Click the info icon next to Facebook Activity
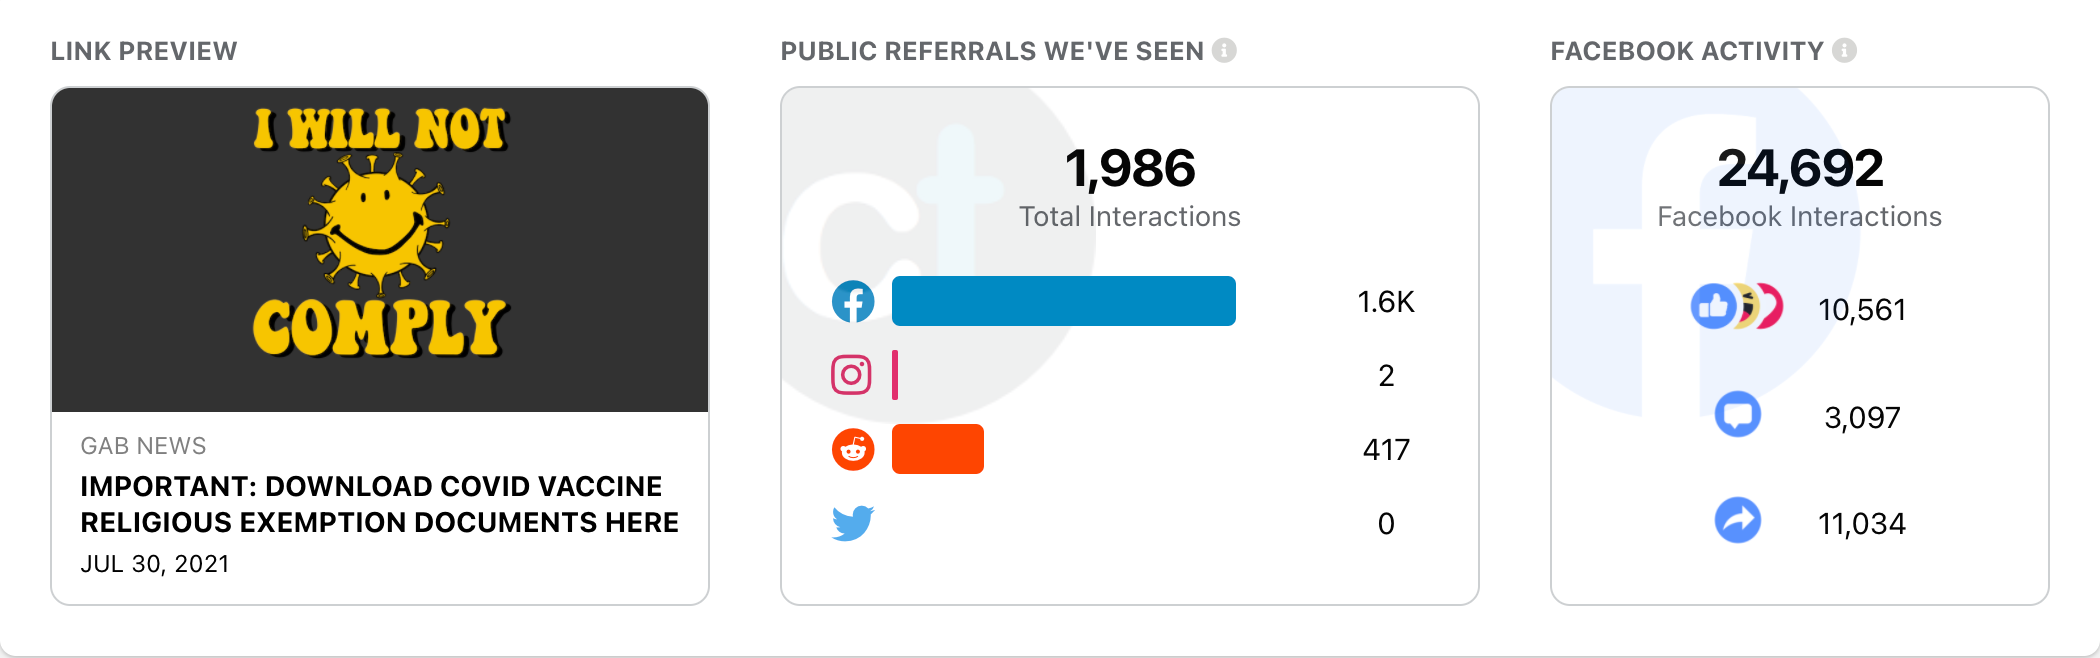 (1844, 50)
